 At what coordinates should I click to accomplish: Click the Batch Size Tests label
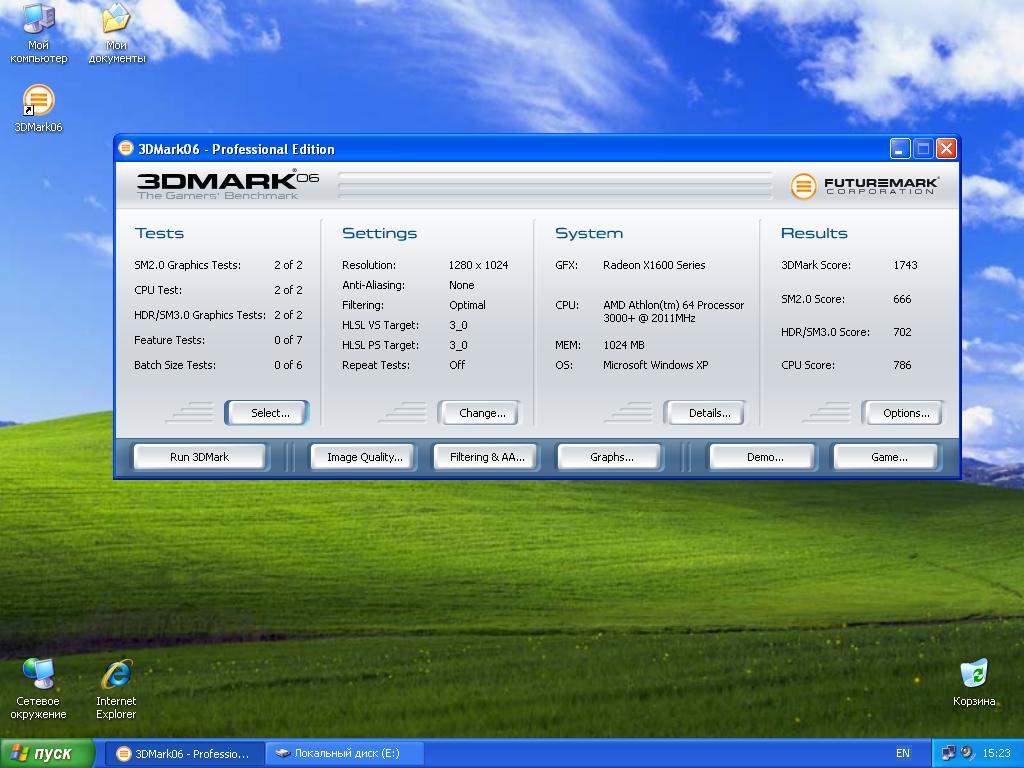click(x=174, y=365)
